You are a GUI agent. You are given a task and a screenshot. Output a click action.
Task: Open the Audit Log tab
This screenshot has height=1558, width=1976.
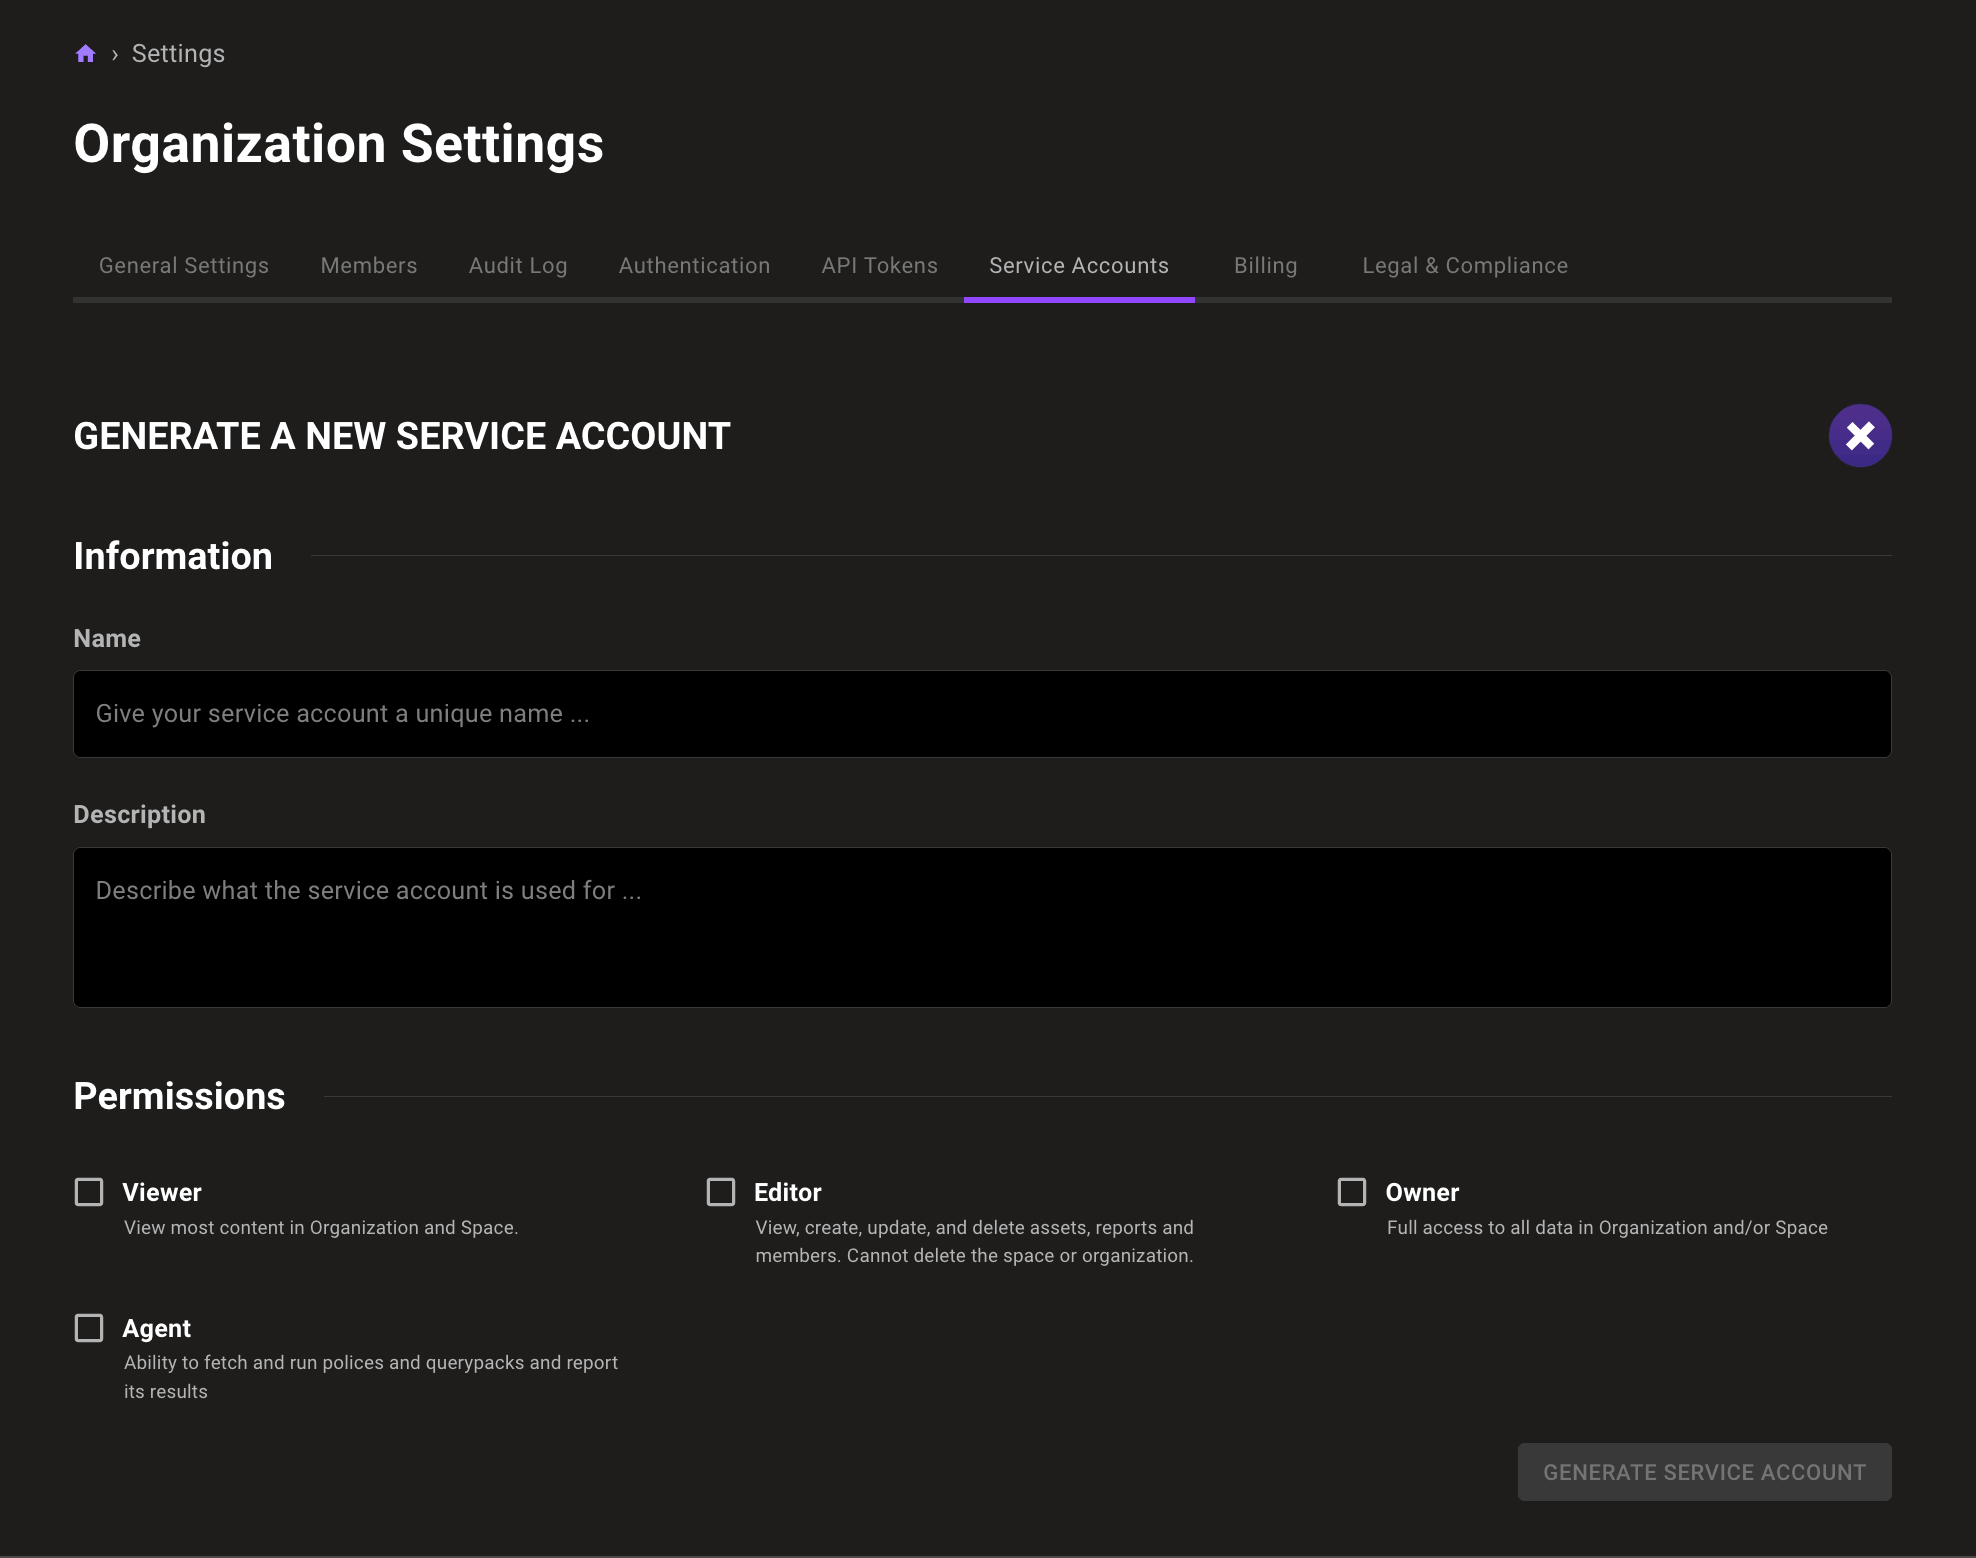[x=518, y=263]
